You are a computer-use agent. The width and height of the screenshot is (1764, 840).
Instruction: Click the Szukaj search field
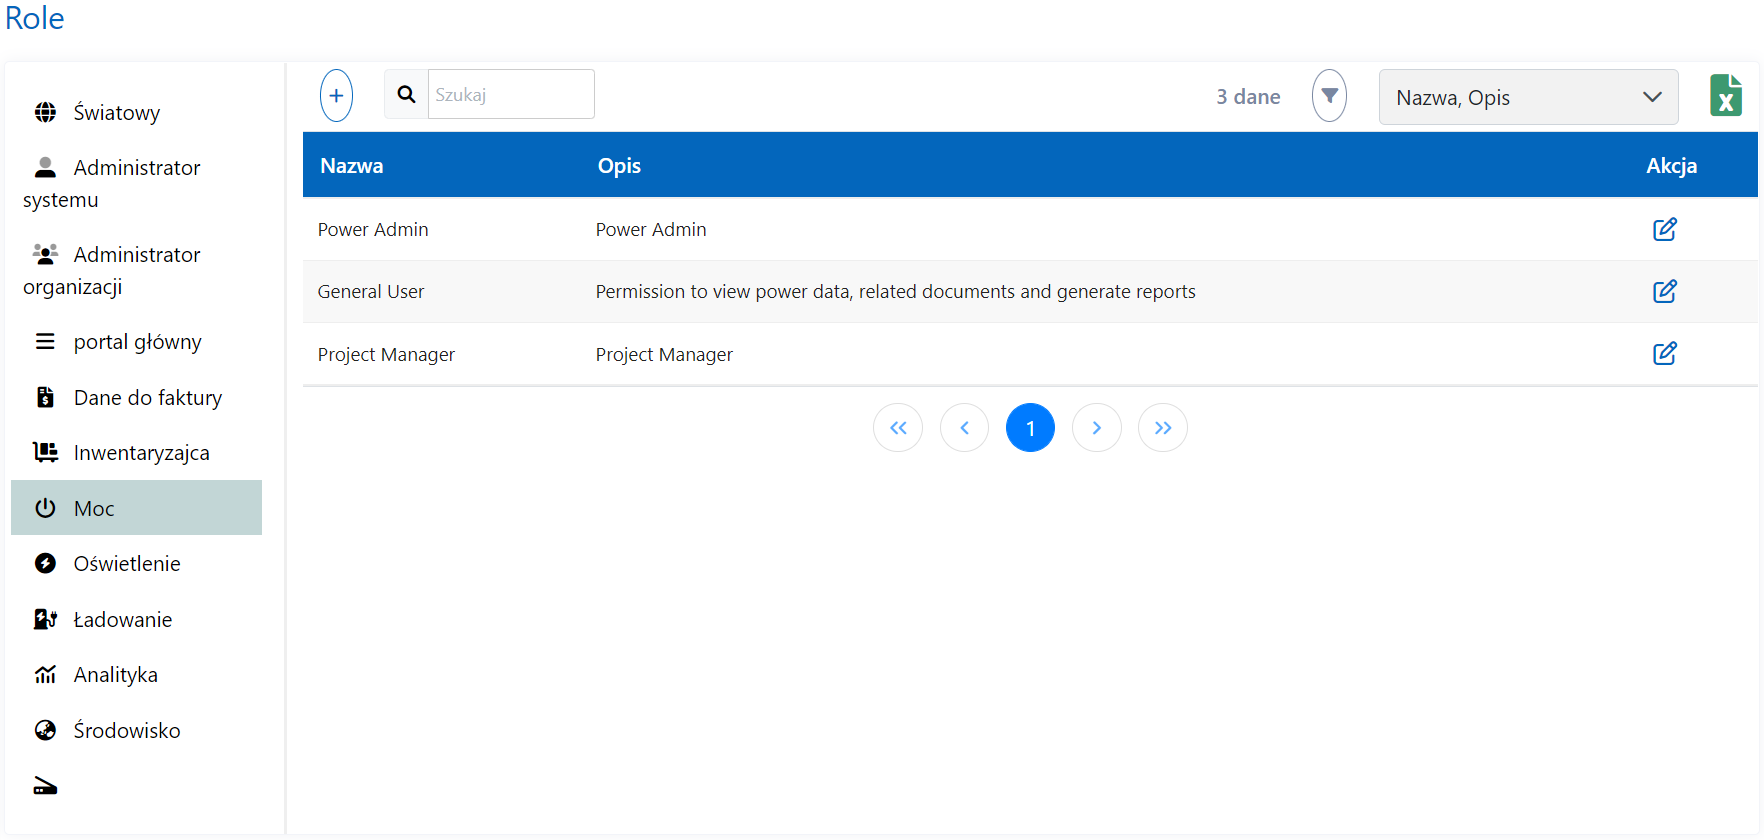pyautogui.click(x=510, y=95)
